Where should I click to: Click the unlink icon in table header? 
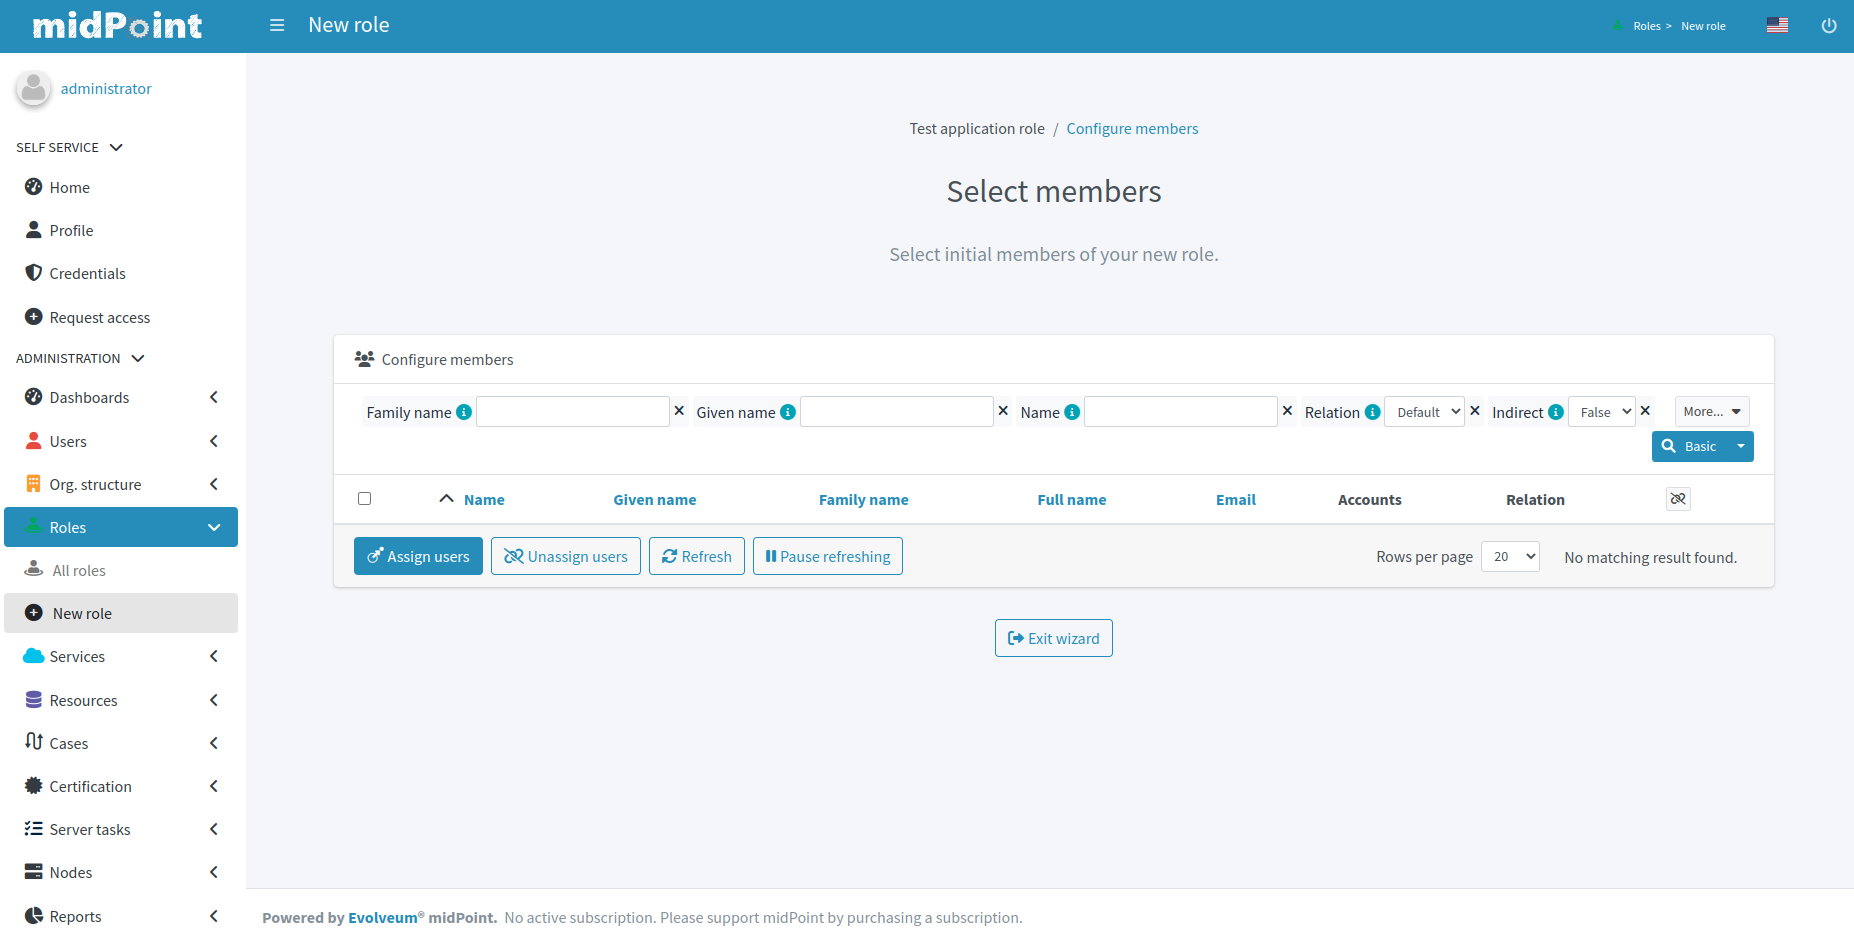(1678, 499)
